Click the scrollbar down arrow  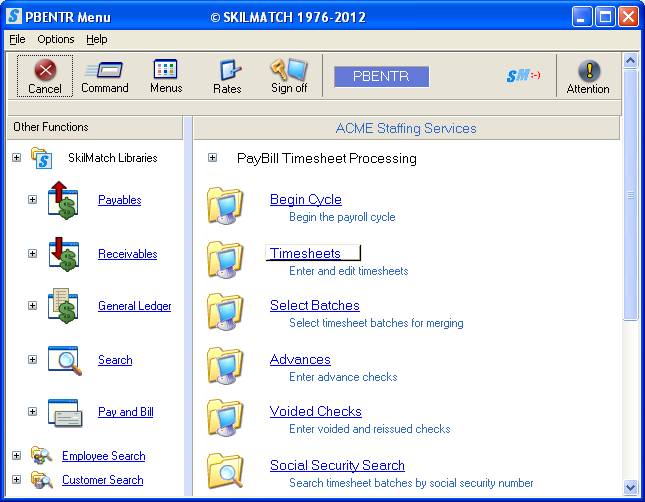(630, 487)
